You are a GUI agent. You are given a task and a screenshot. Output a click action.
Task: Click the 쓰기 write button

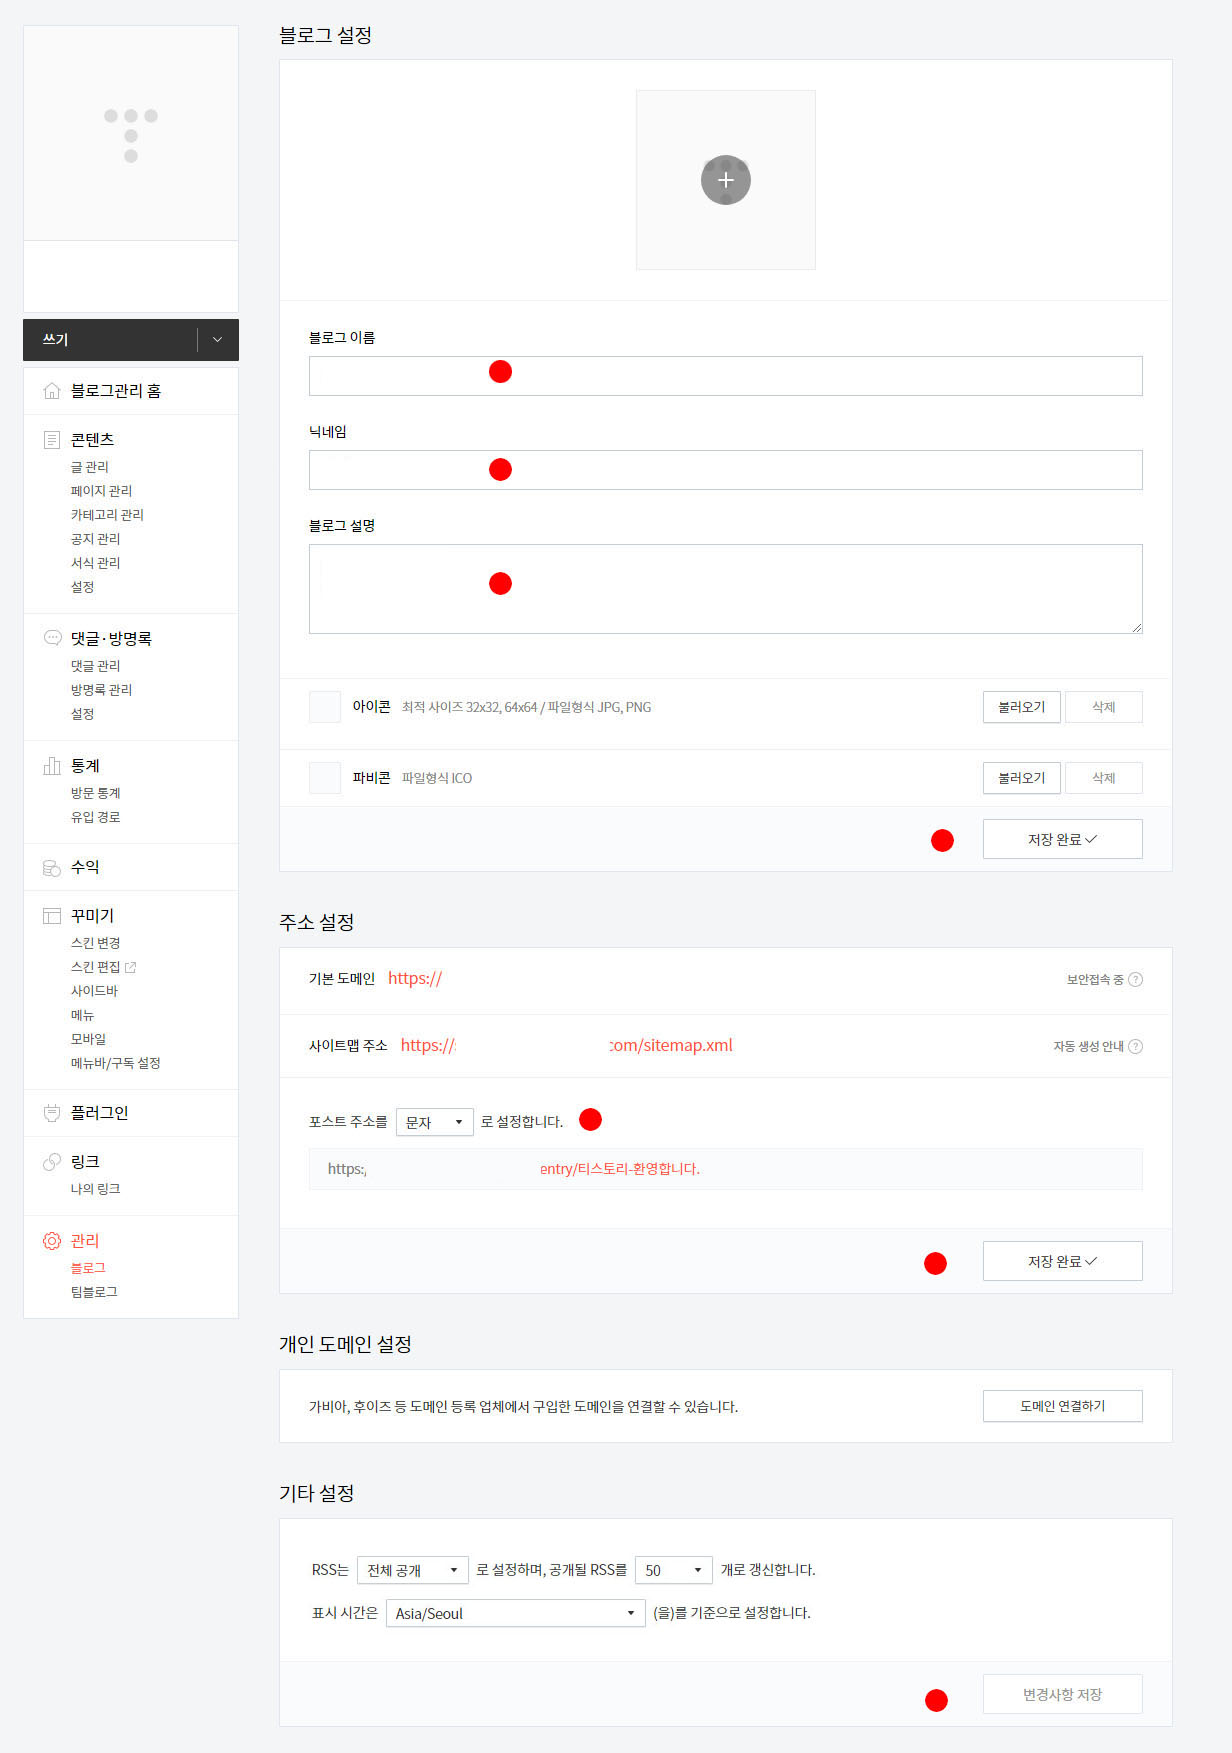point(110,340)
